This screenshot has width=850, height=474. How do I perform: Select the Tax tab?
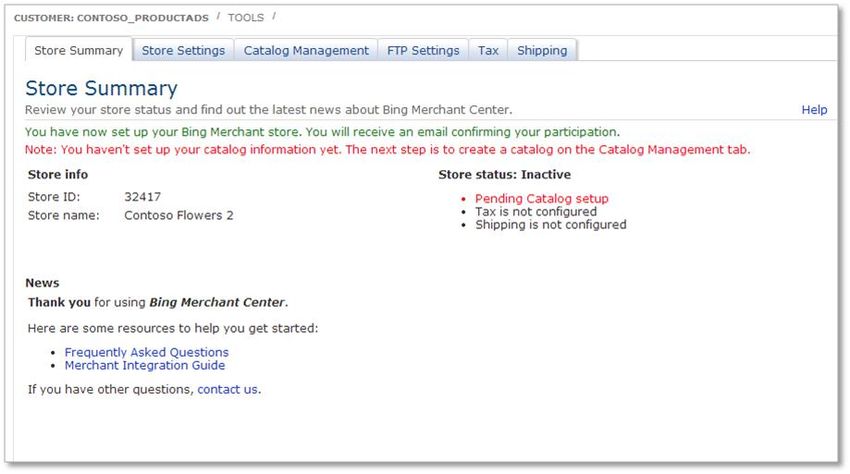click(x=488, y=50)
